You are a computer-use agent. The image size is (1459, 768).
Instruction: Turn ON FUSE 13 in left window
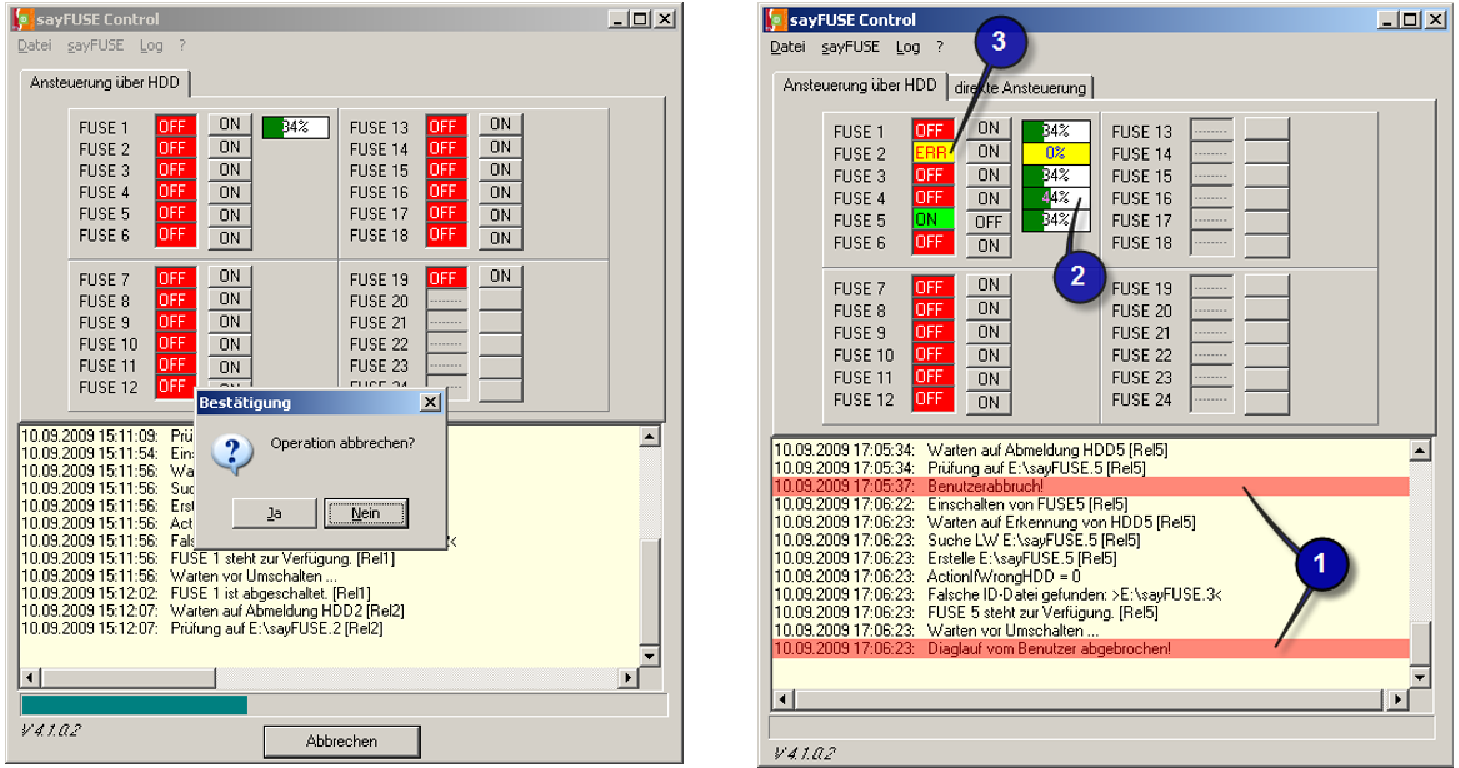point(500,124)
